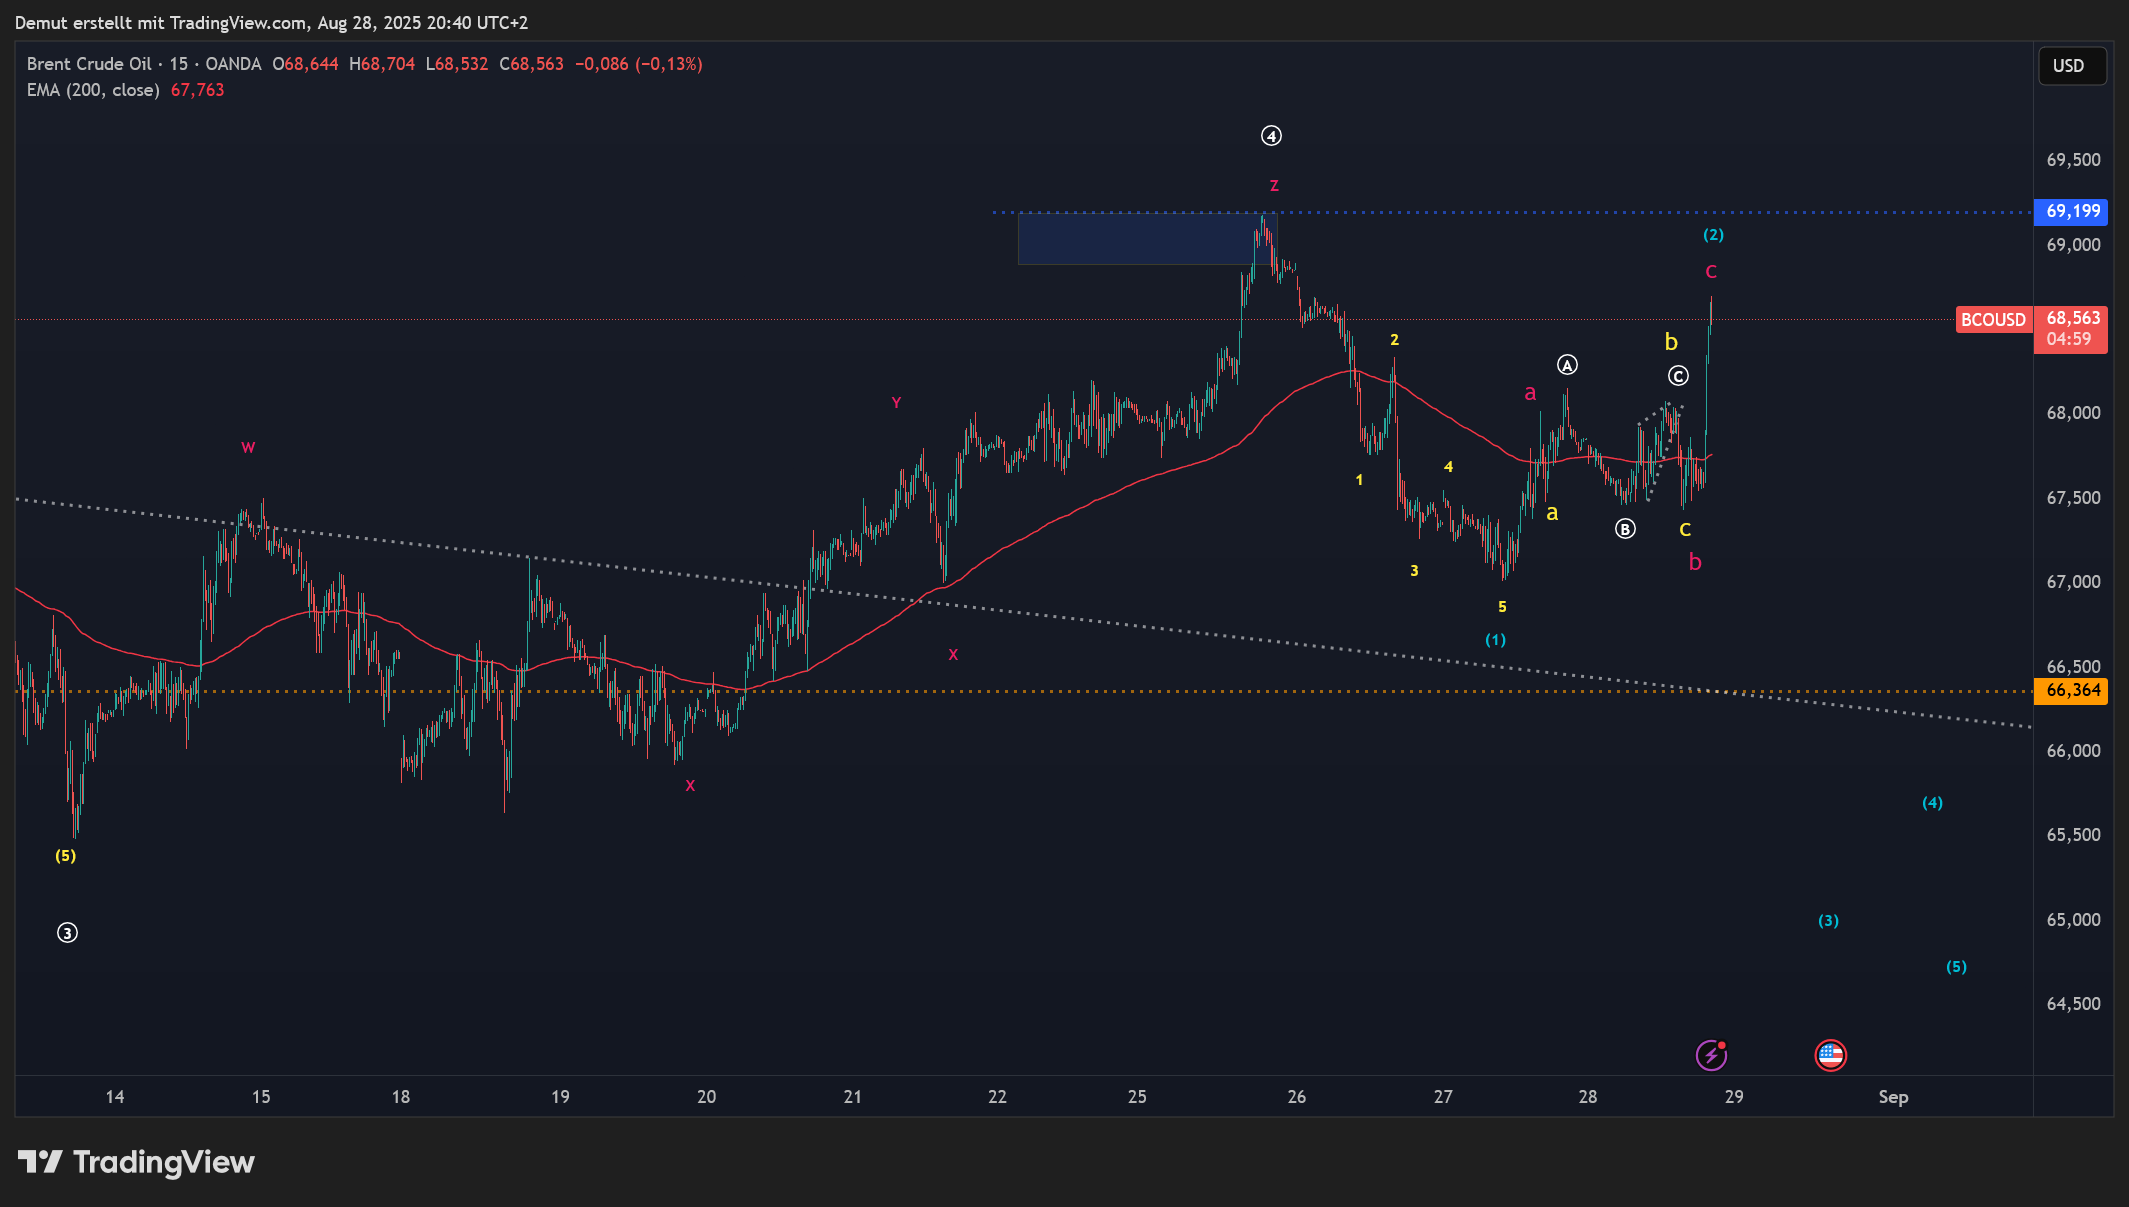Select the circled 4 wave label
This screenshot has width=2129, height=1207.
pyautogui.click(x=1271, y=136)
